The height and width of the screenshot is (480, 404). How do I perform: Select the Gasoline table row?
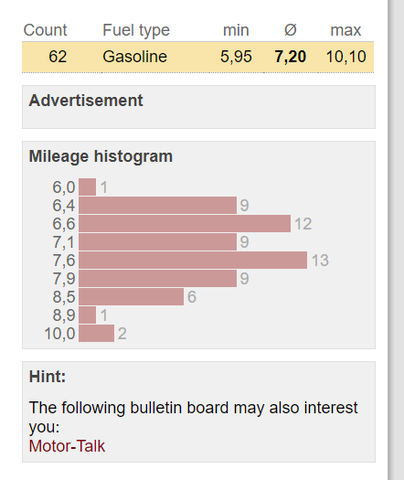[198, 57]
